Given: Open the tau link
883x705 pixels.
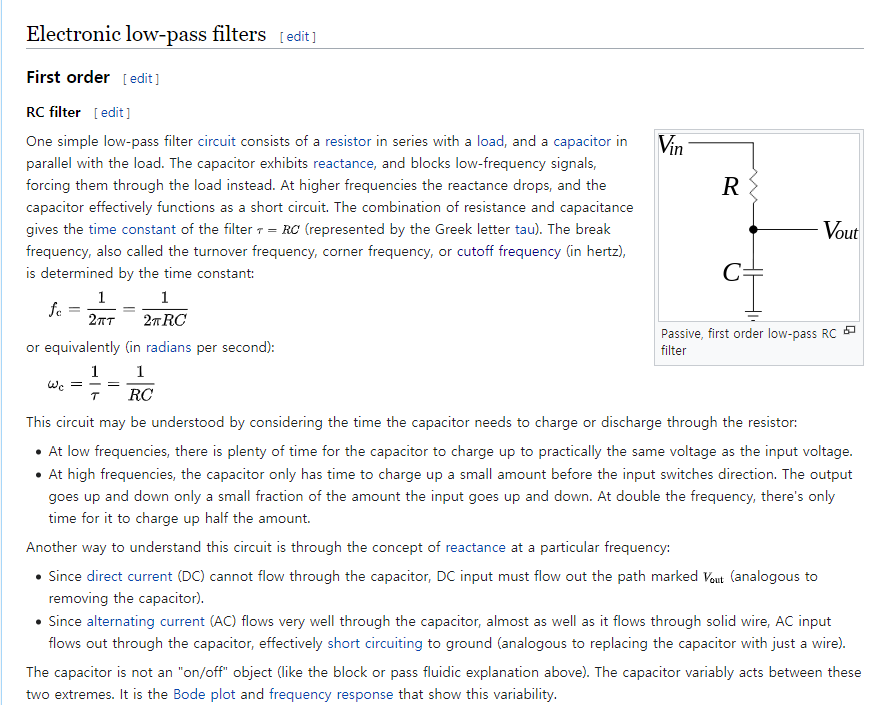Looking at the screenshot, I should pyautogui.click(x=524, y=229).
